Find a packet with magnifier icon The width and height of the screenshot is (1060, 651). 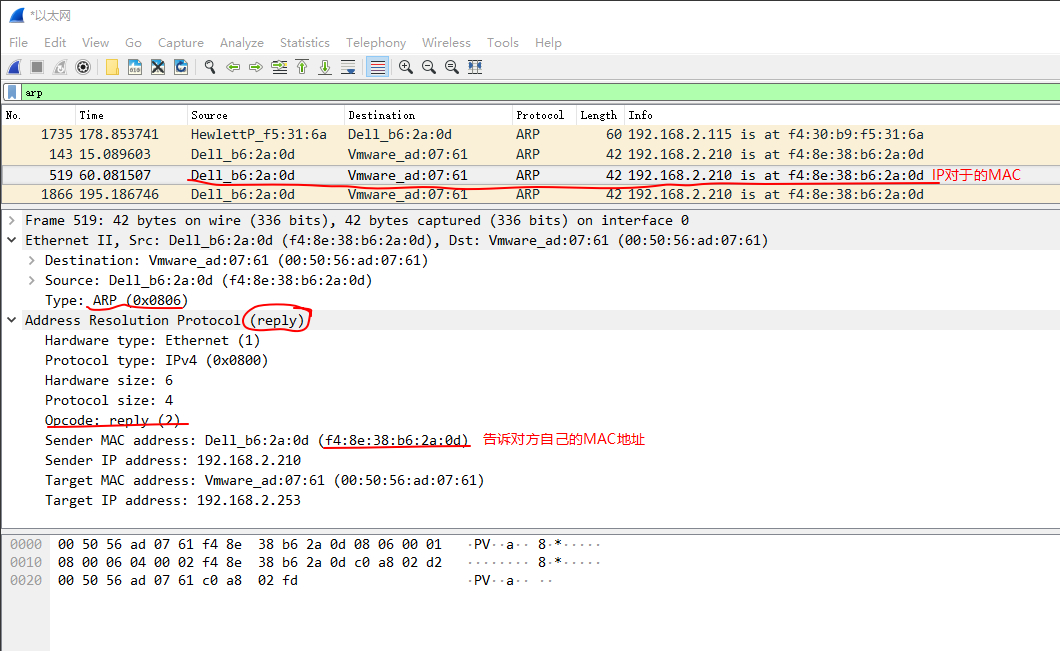pos(210,67)
